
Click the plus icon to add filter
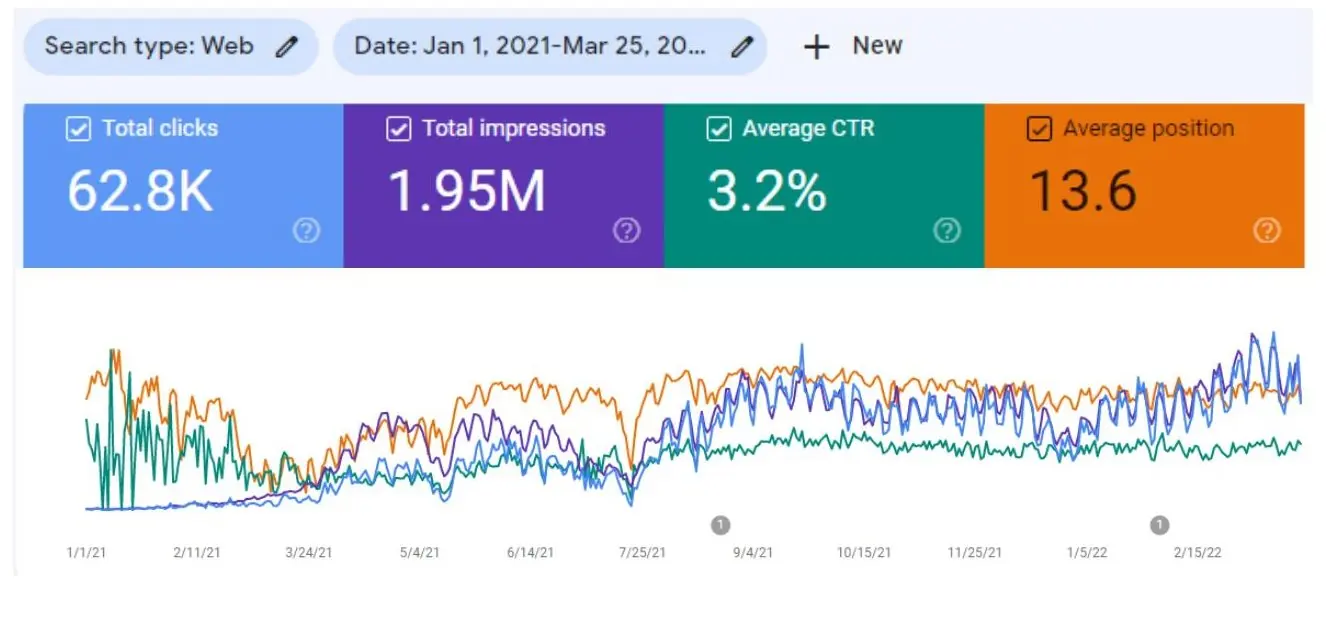(x=817, y=46)
